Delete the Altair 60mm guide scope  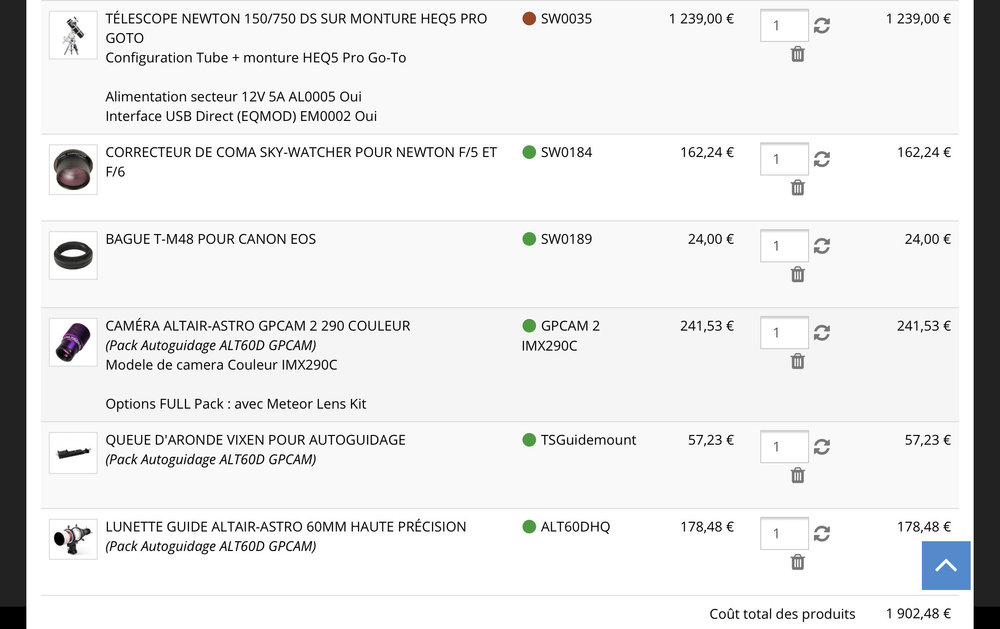797,562
